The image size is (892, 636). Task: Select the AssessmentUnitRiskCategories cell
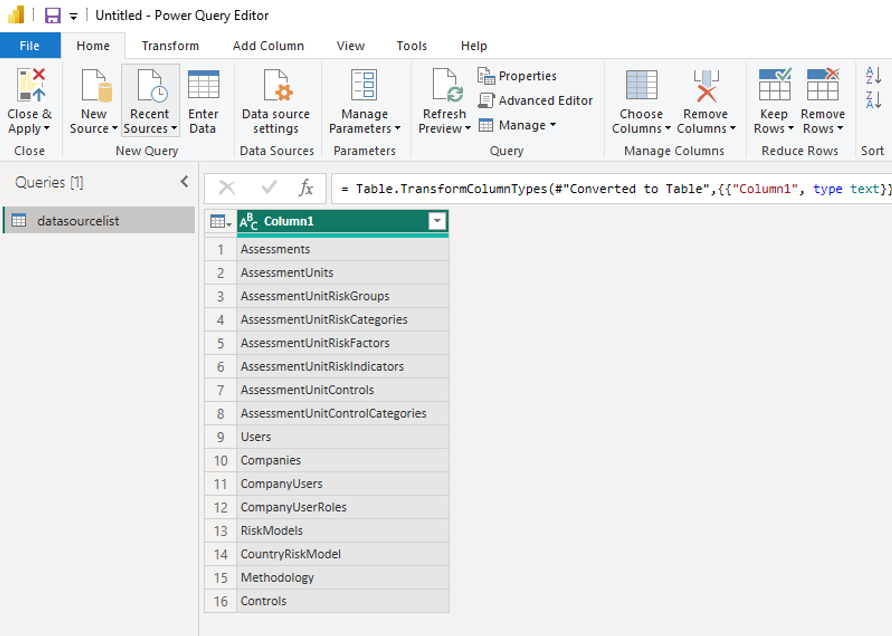pos(342,319)
